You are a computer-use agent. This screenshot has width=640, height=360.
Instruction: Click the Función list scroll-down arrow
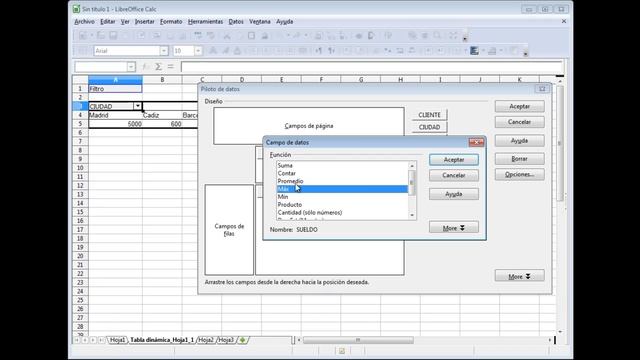pyautogui.click(x=412, y=215)
